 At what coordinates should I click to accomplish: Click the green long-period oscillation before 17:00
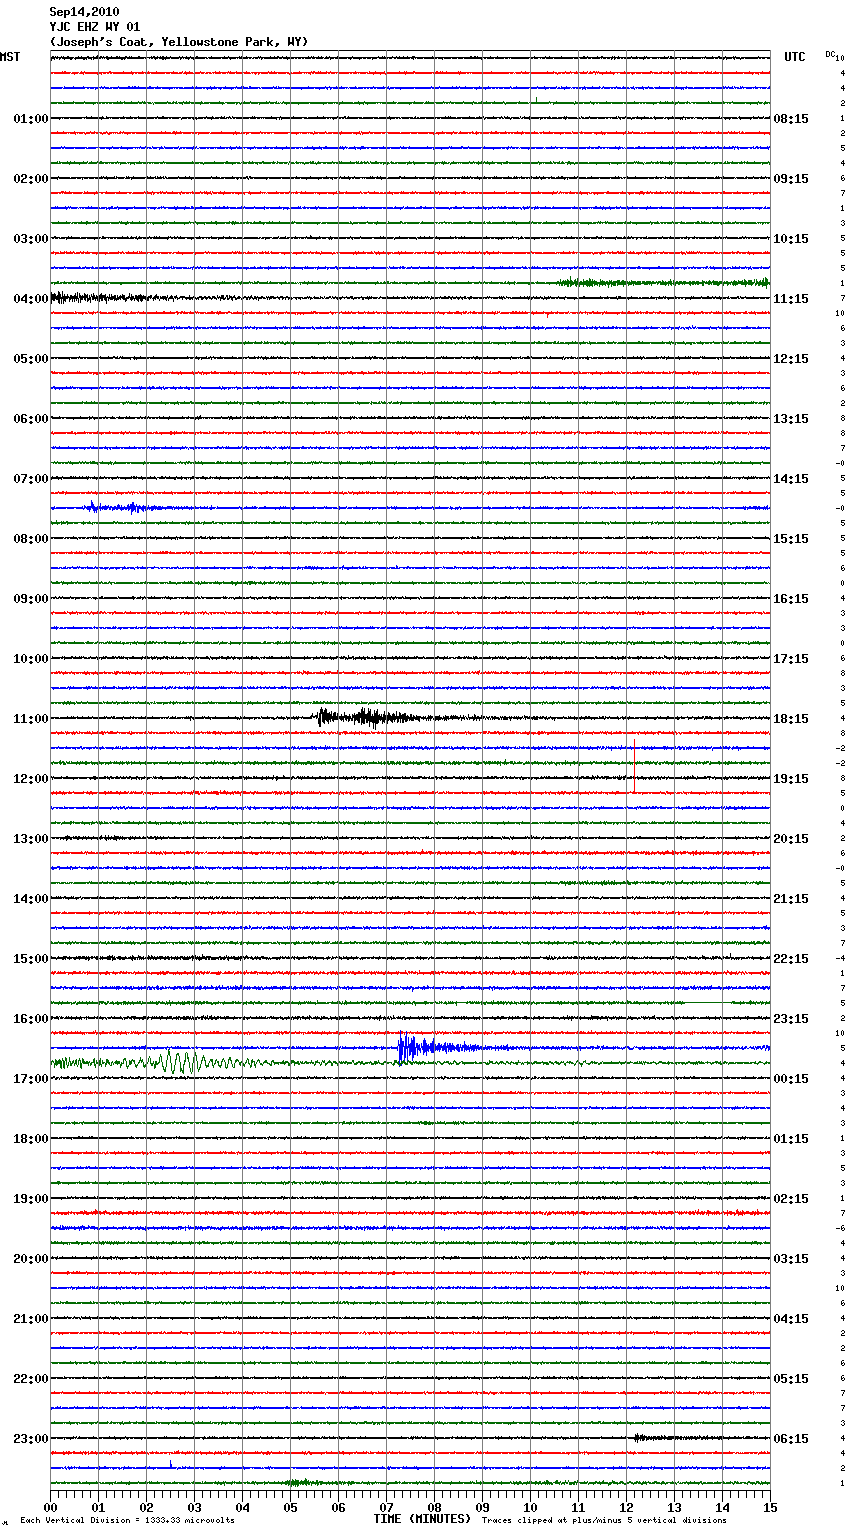click(185, 1062)
